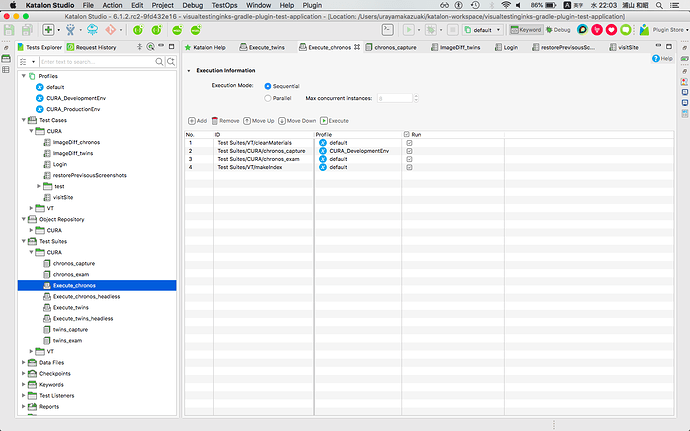Expand the test folder under CURA

click(39, 186)
